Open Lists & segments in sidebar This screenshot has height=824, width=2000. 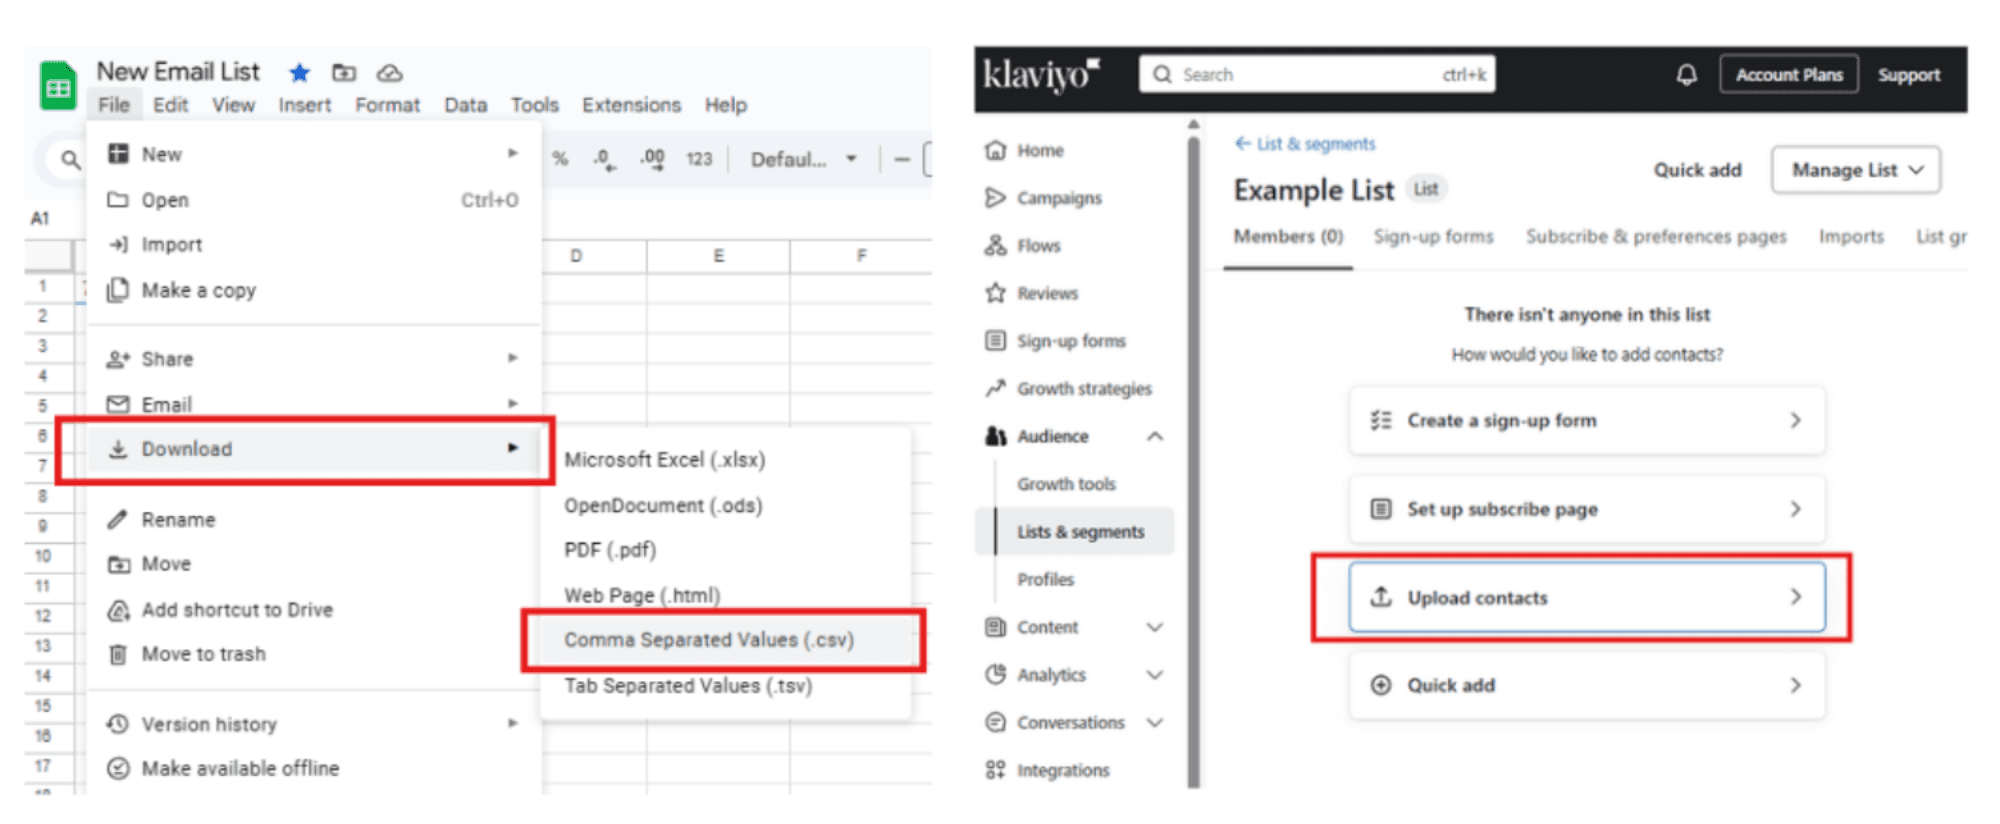(1075, 532)
